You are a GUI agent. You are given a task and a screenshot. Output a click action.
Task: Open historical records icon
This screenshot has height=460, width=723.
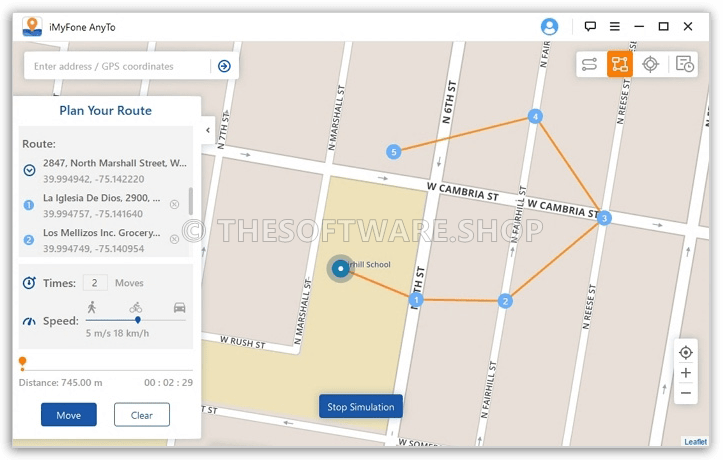[684, 64]
